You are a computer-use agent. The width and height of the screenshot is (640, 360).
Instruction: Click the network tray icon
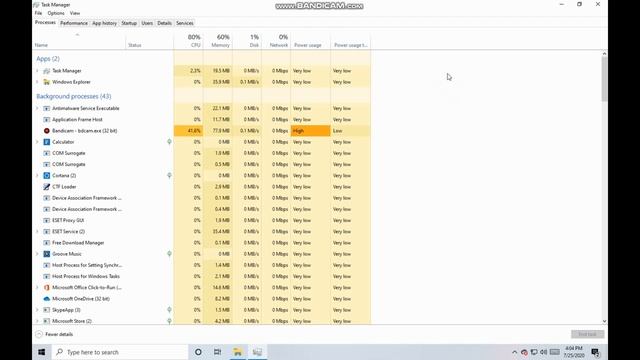[534, 352]
